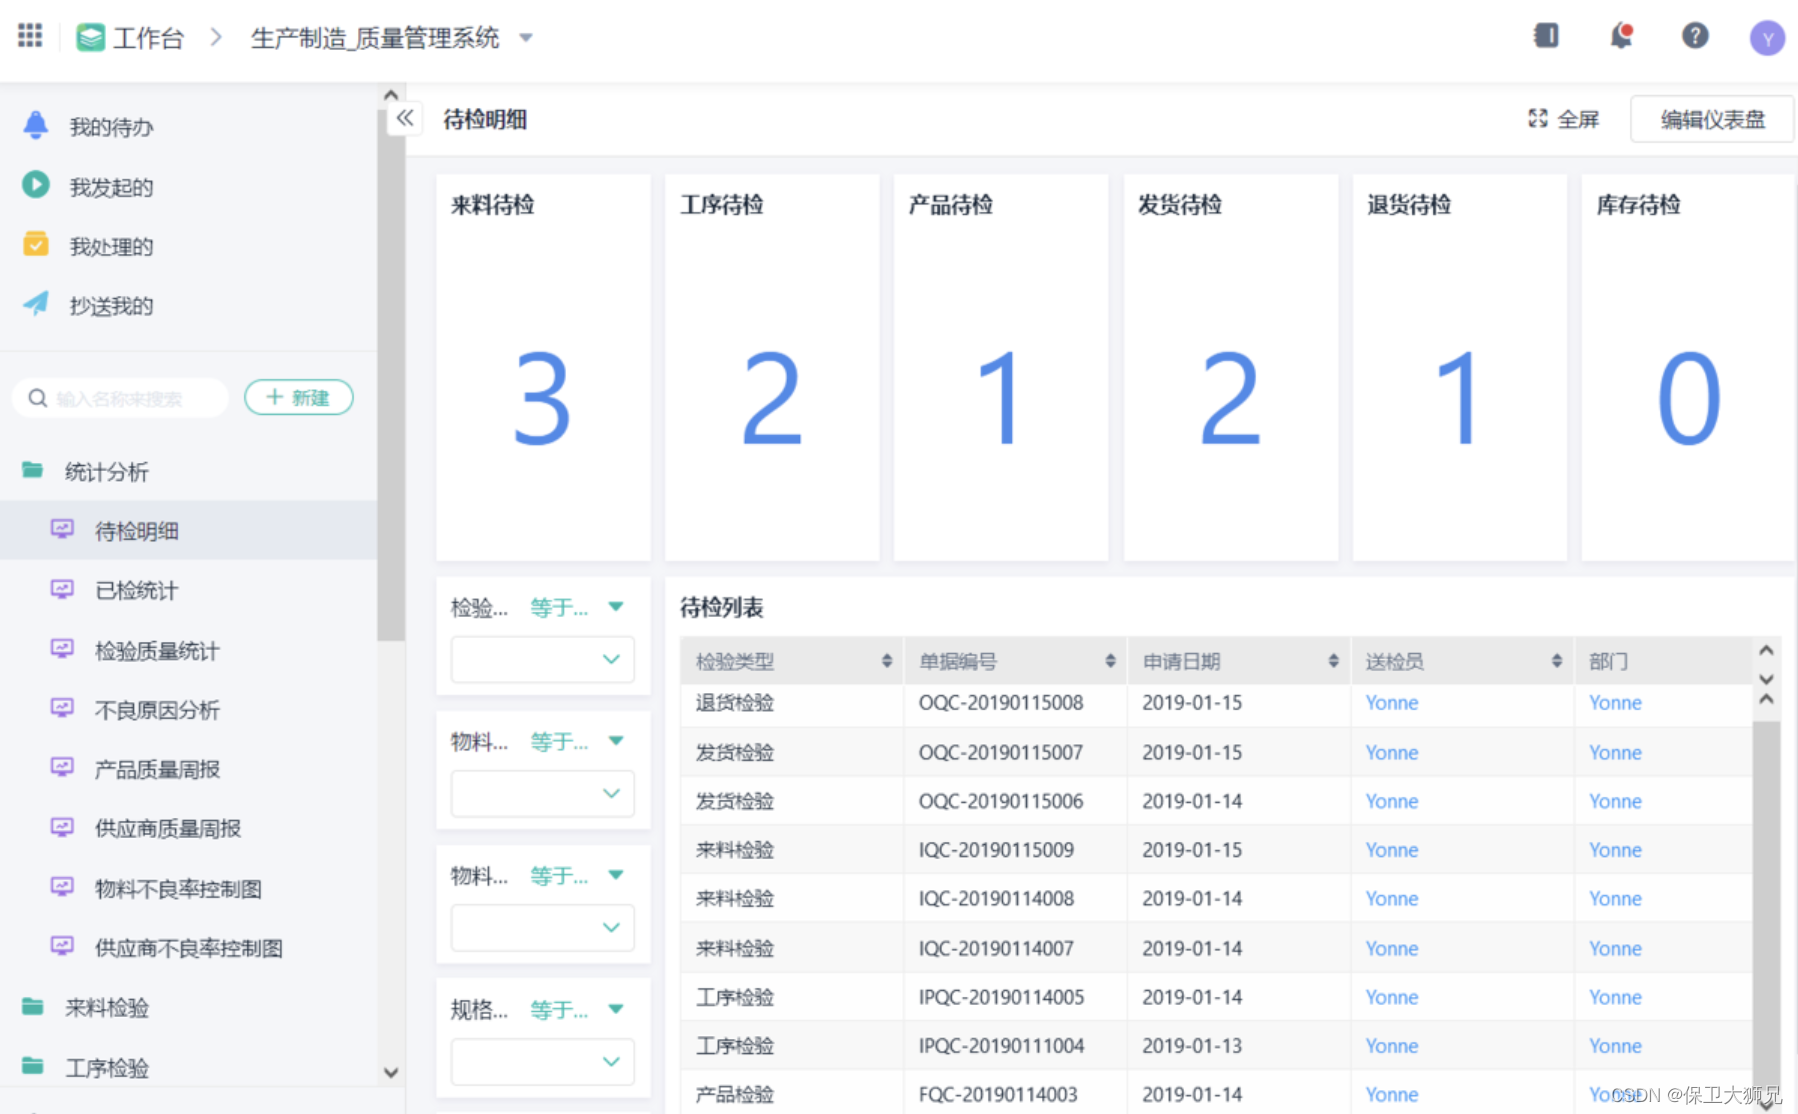
Task: Click cell OQC-20190115007
Action: coord(1001,752)
